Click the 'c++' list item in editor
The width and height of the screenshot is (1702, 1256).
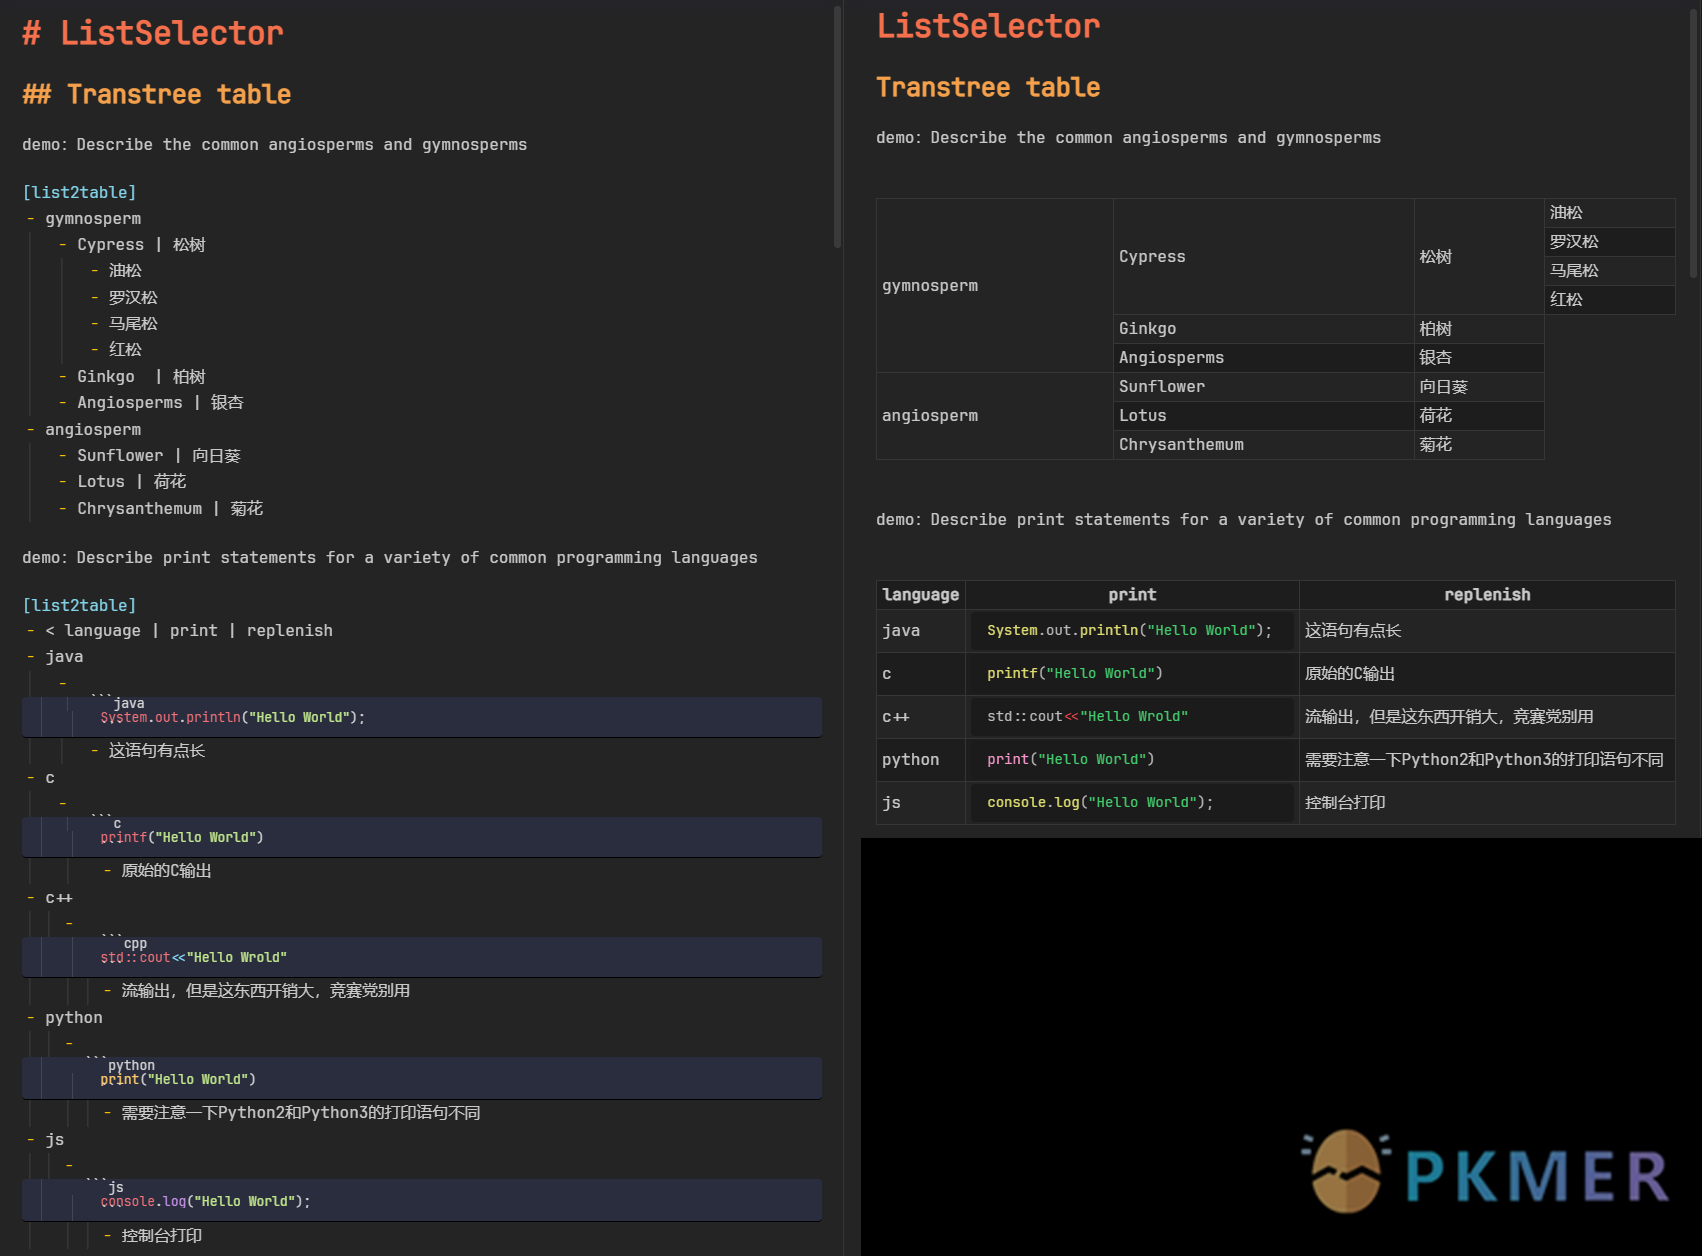59,897
